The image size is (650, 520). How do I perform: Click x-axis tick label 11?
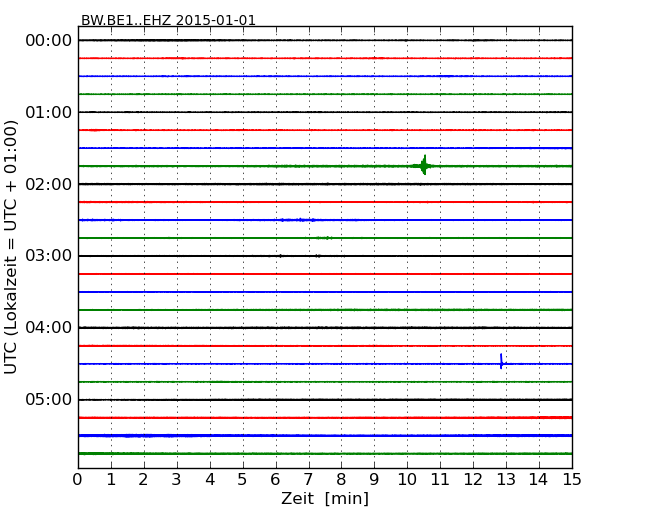click(x=440, y=480)
